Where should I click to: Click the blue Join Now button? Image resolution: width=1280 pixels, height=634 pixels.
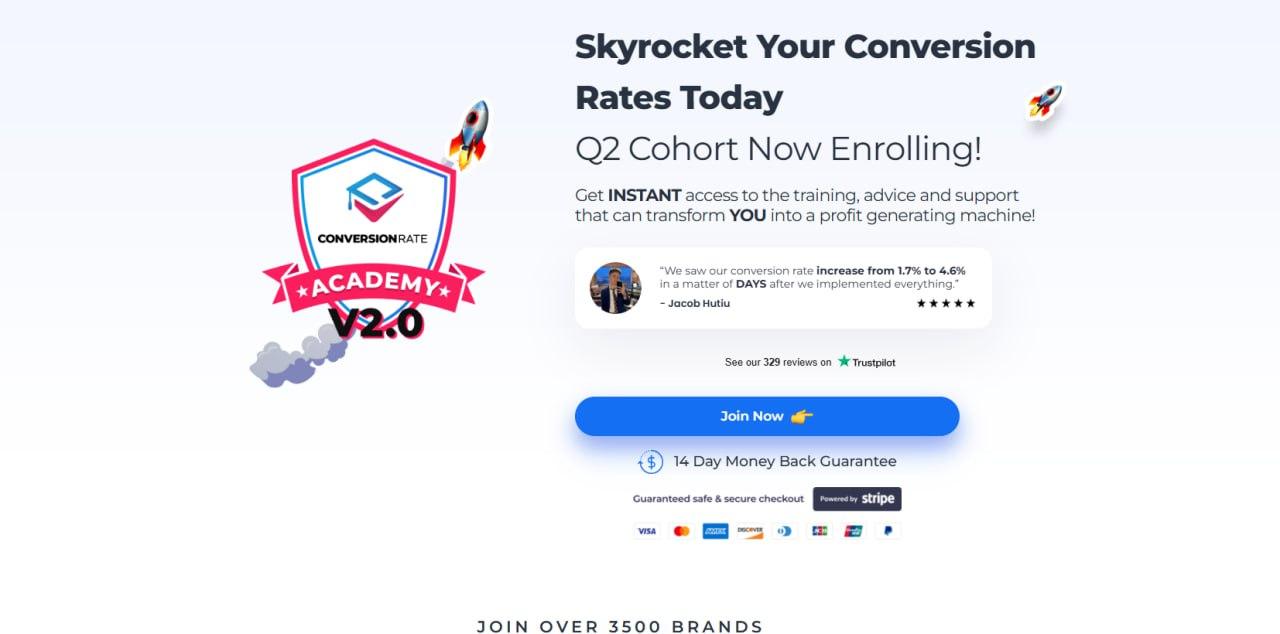[767, 416]
